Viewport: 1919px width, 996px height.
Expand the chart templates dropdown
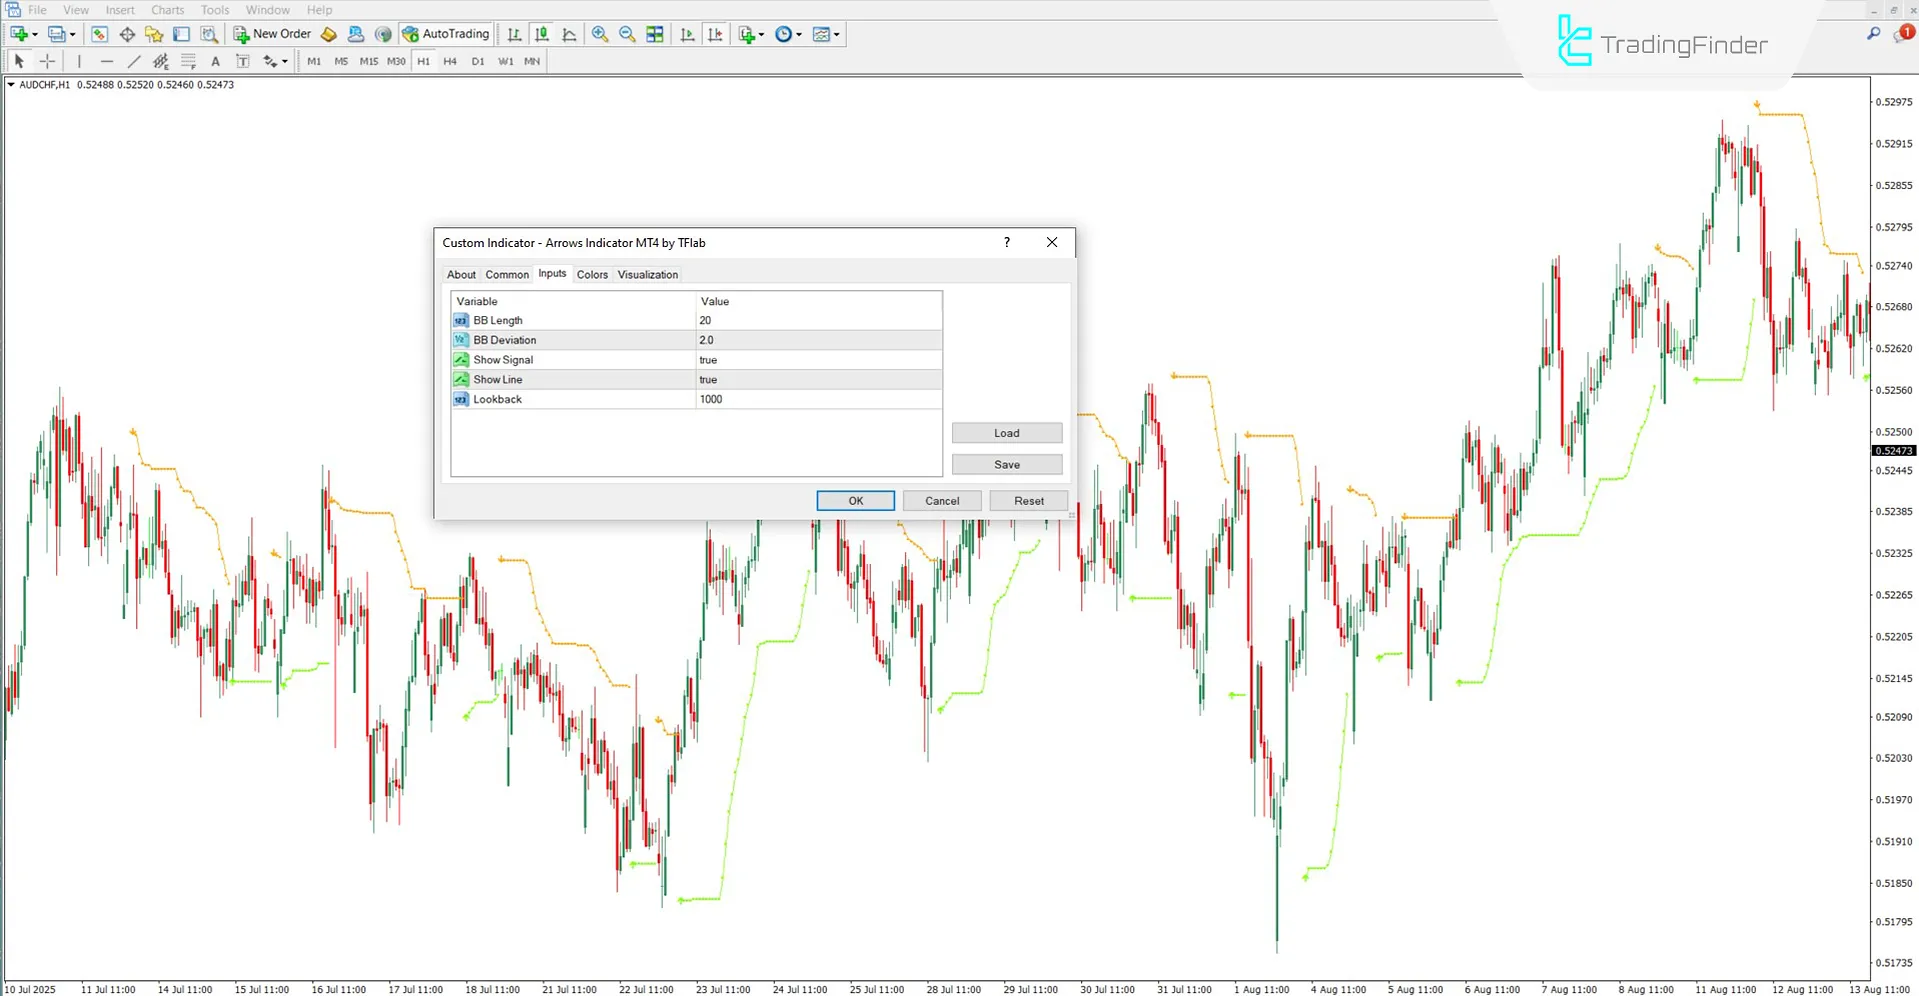(837, 35)
